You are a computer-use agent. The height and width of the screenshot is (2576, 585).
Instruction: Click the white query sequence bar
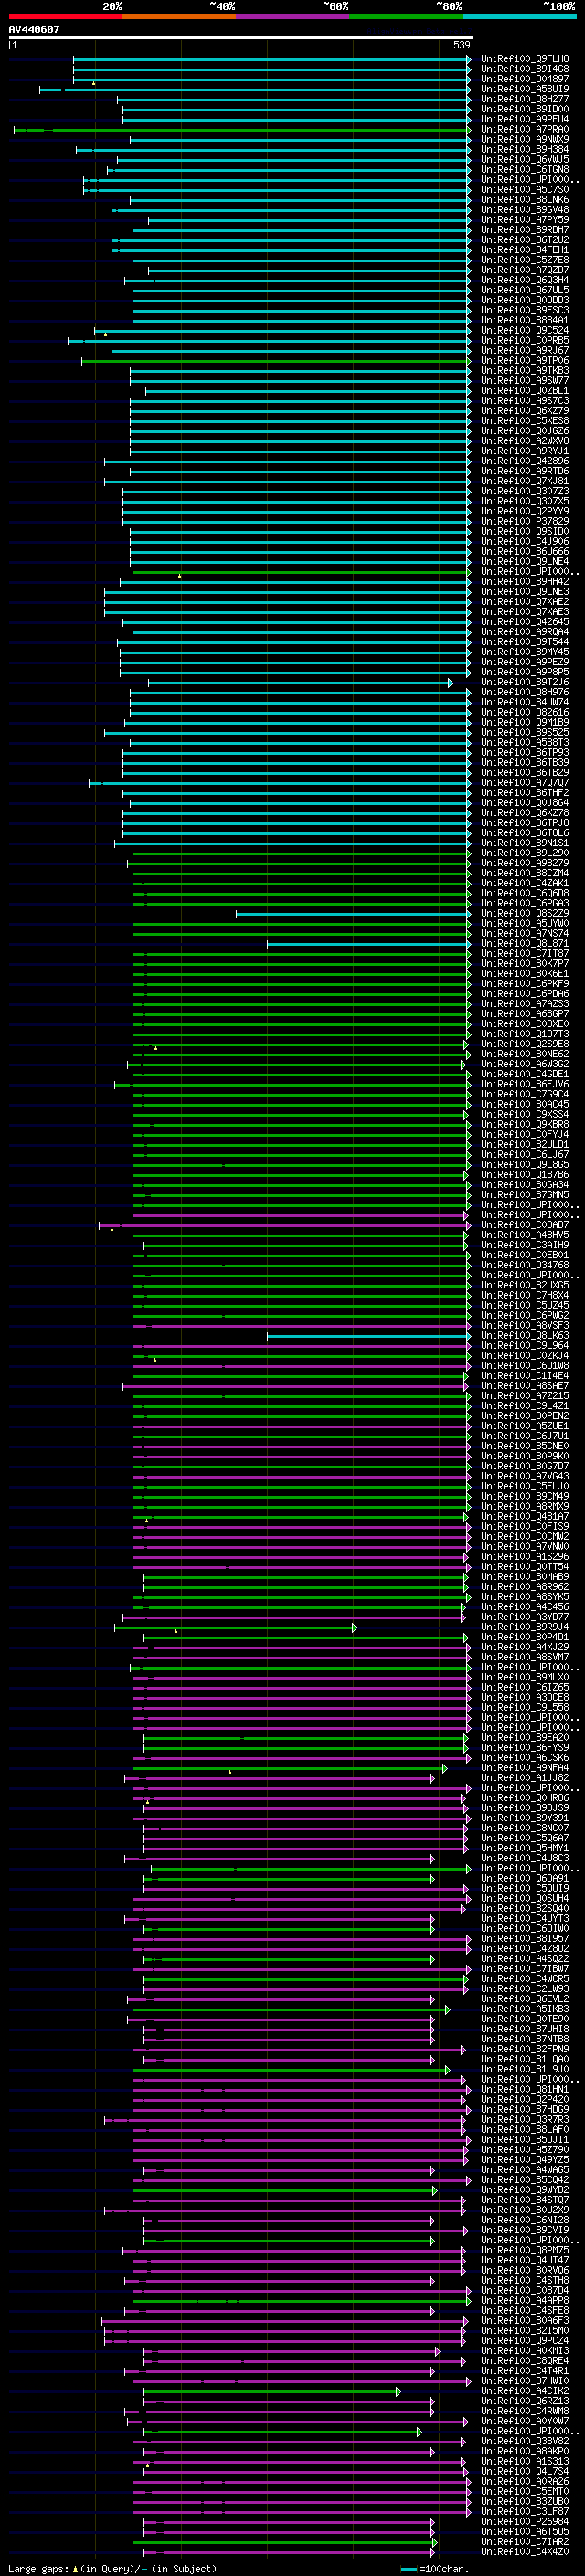(240, 38)
